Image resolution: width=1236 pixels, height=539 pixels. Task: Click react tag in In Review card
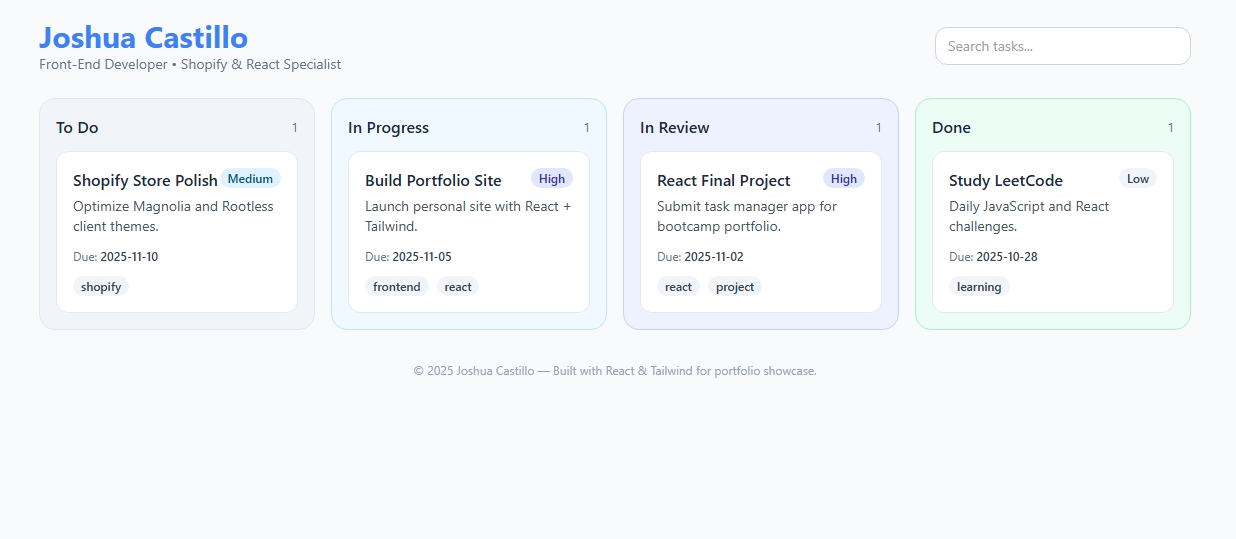pos(678,287)
